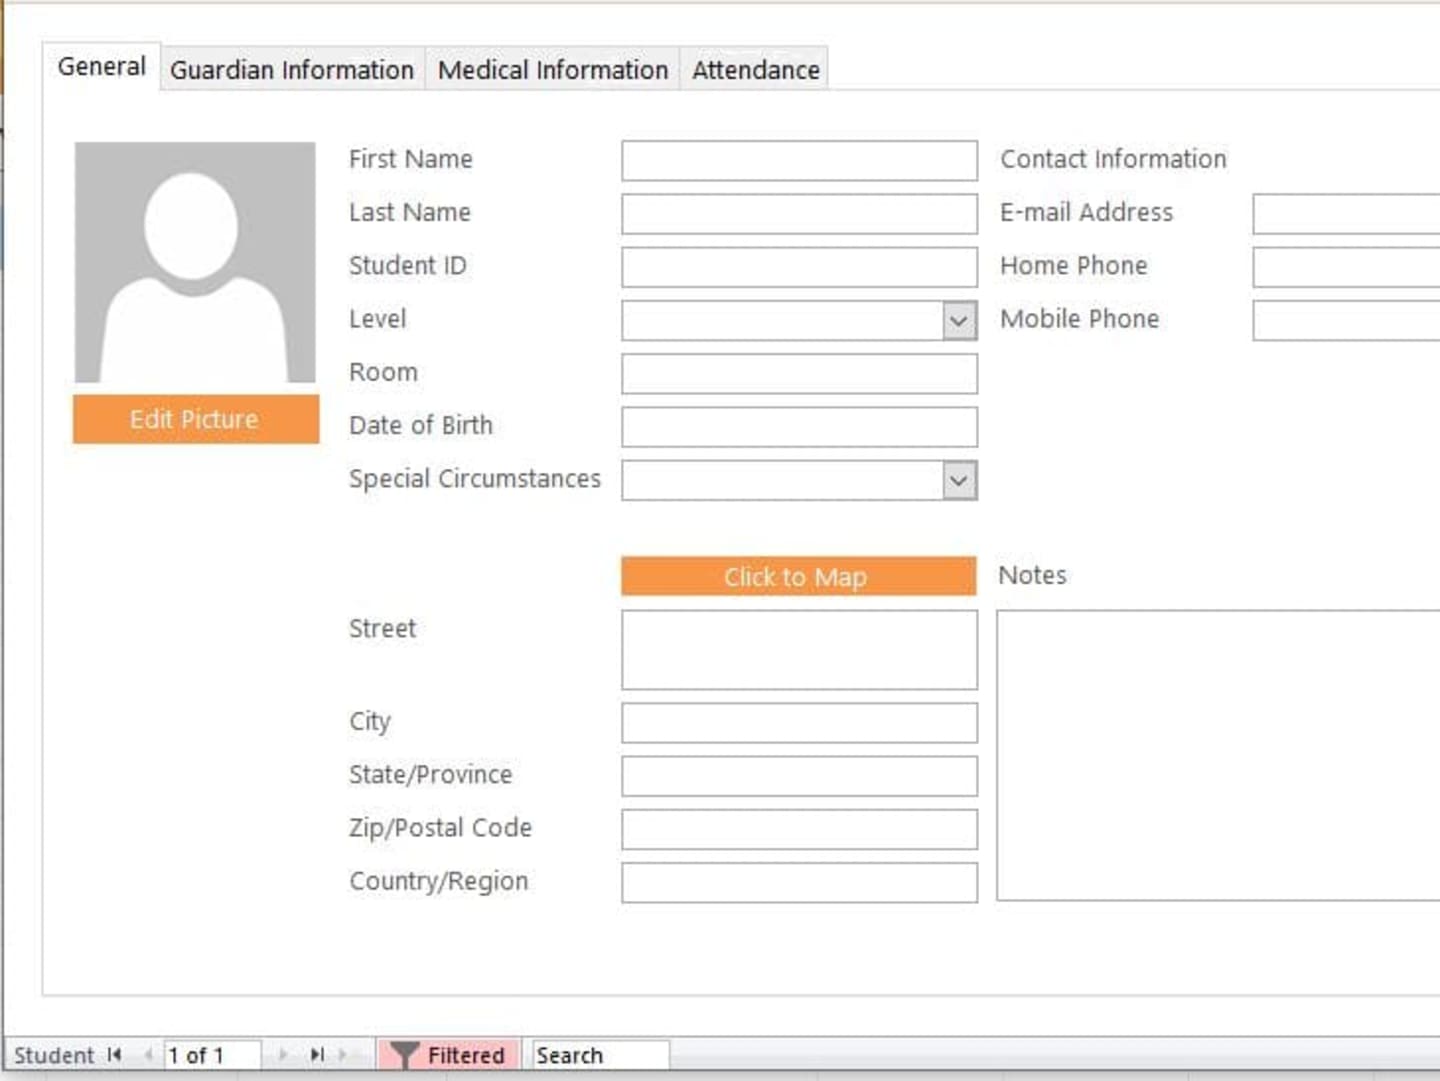Click the student photo placeholder
The height and width of the screenshot is (1081, 1440).
click(x=195, y=262)
